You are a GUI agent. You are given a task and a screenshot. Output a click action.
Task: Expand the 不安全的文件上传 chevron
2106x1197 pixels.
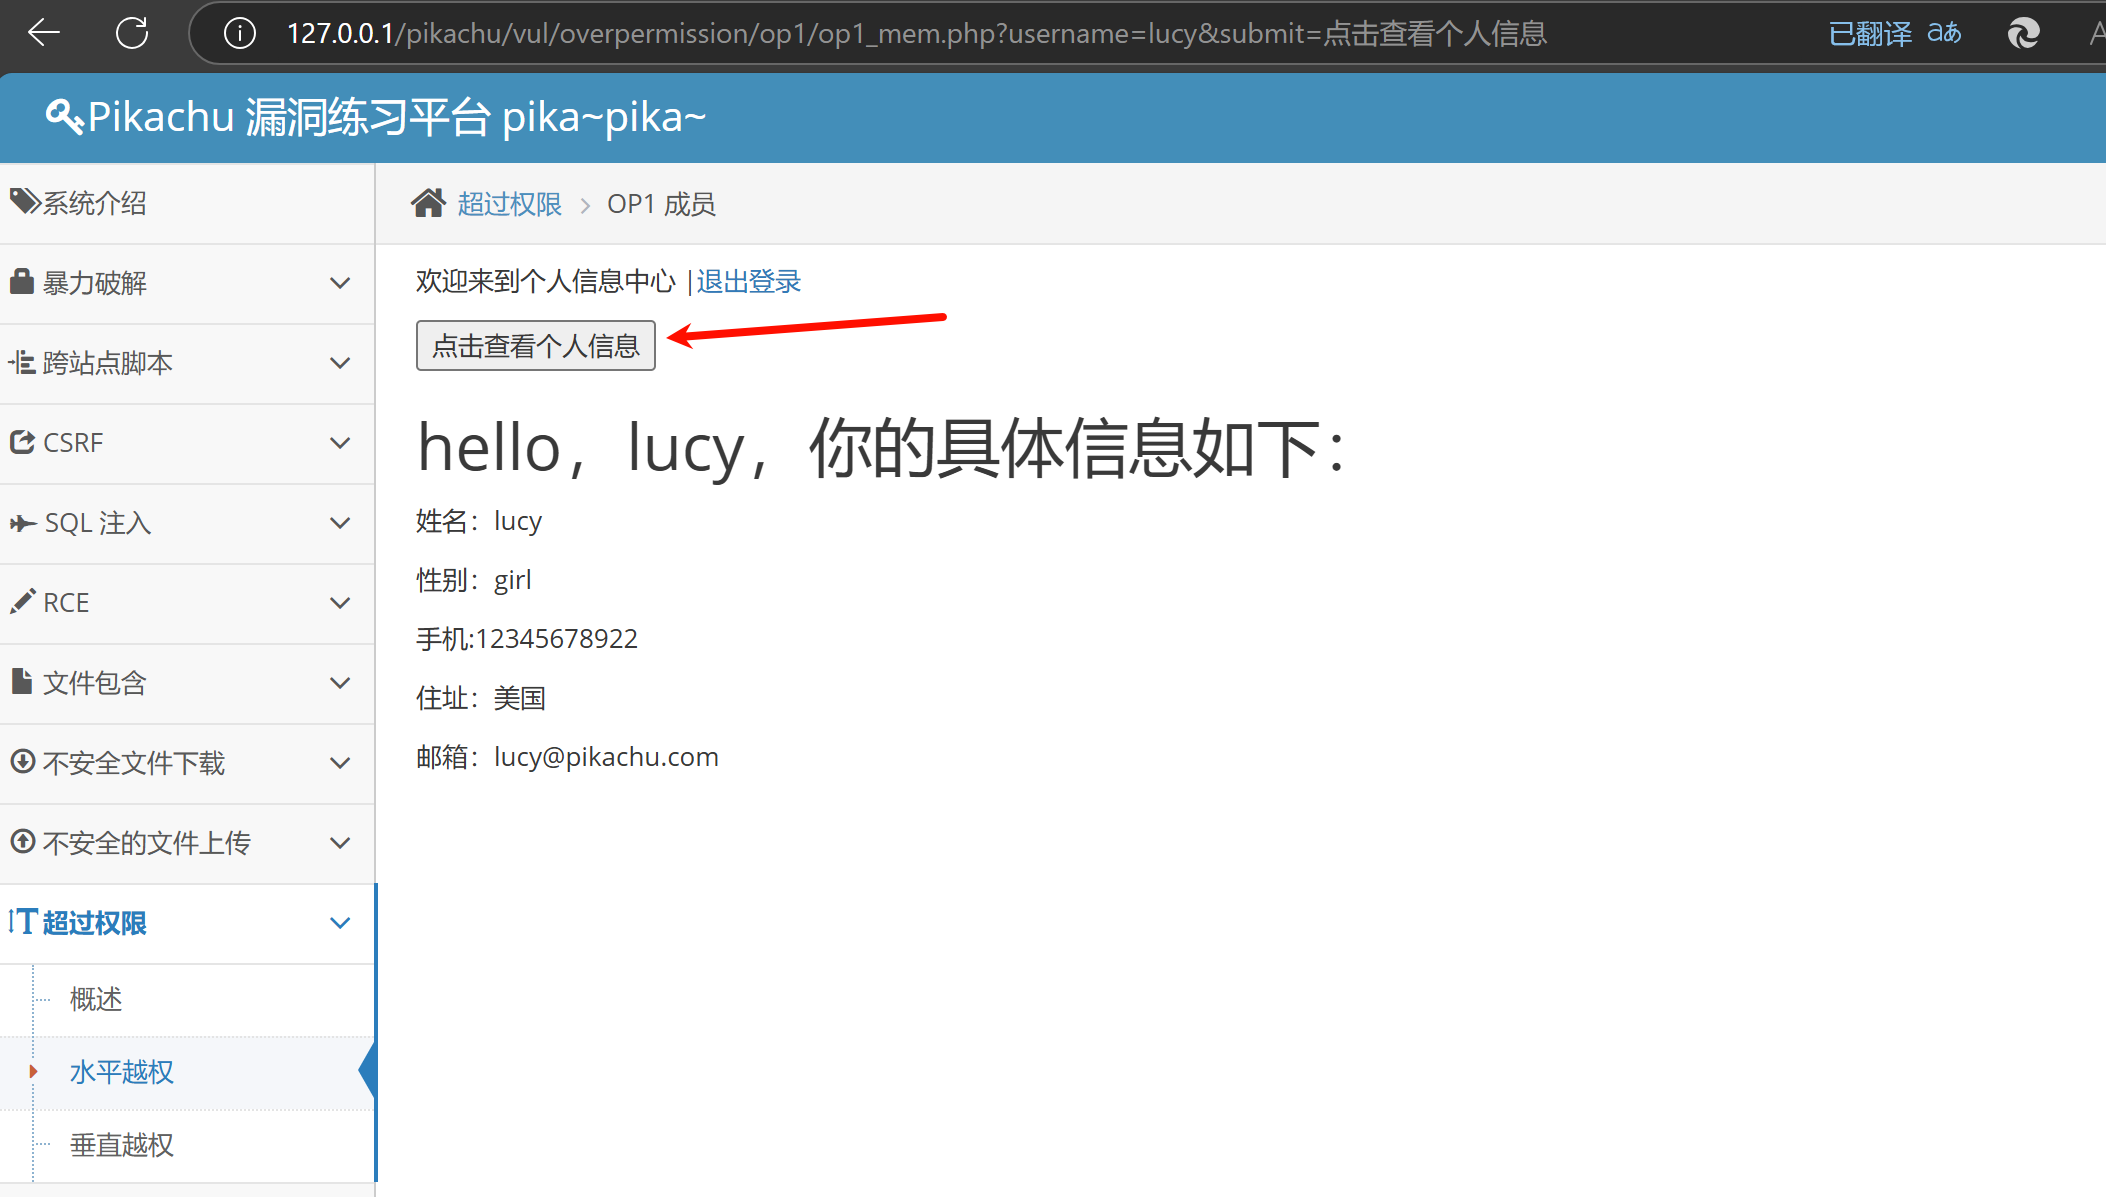click(x=340, y=843)
